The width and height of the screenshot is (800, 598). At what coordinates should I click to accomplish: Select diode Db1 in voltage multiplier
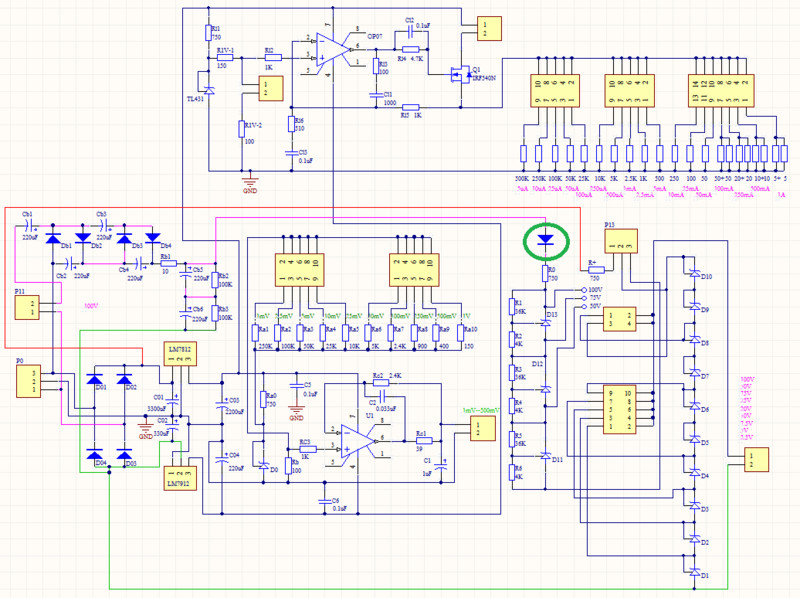(57, 237)
